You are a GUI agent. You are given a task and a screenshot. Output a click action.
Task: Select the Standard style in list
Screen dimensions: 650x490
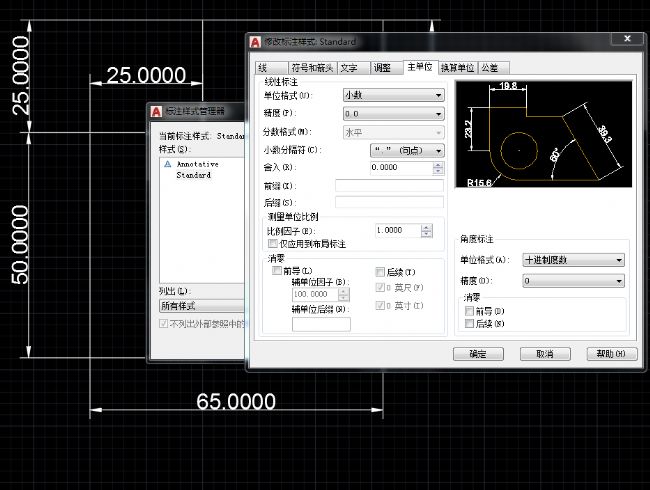[194, 175]
